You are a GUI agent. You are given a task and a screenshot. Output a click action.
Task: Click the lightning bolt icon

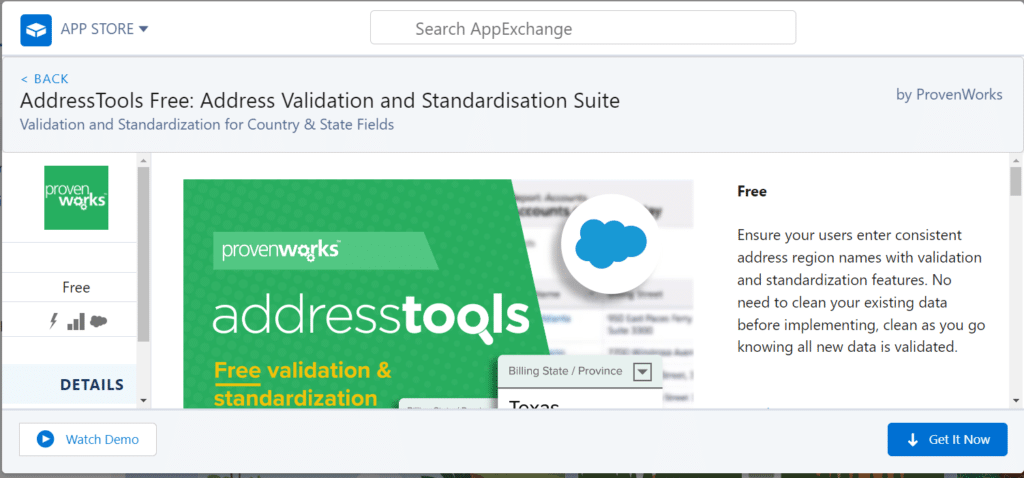point(53,321)
